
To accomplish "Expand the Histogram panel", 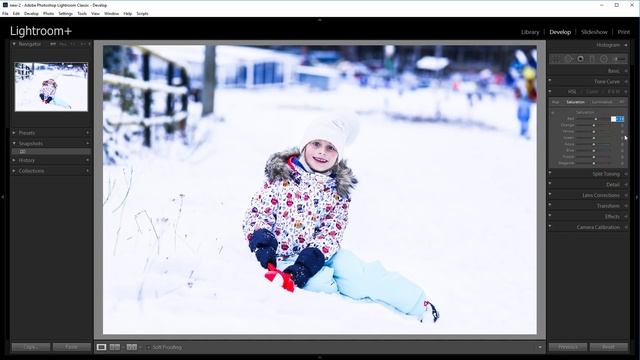I will pyautogui.click(x=626, y=45).
